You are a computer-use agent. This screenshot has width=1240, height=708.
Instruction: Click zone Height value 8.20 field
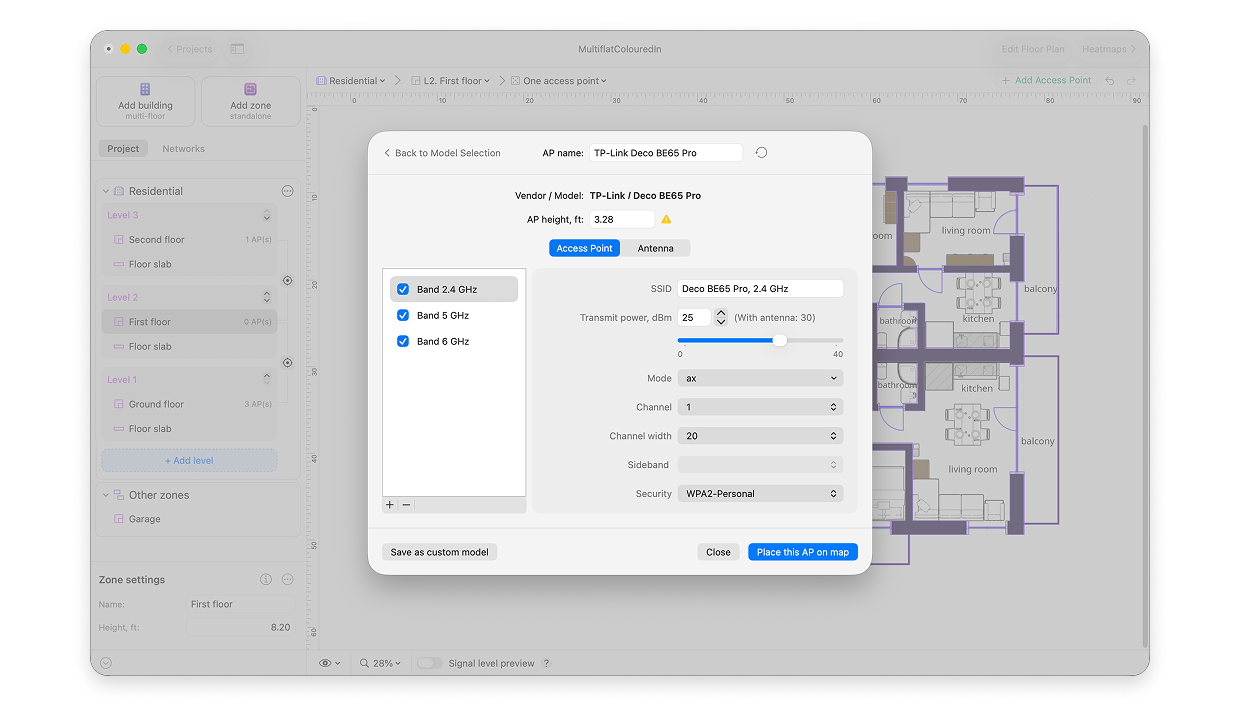pyautogui.click(x=241, y=627)
